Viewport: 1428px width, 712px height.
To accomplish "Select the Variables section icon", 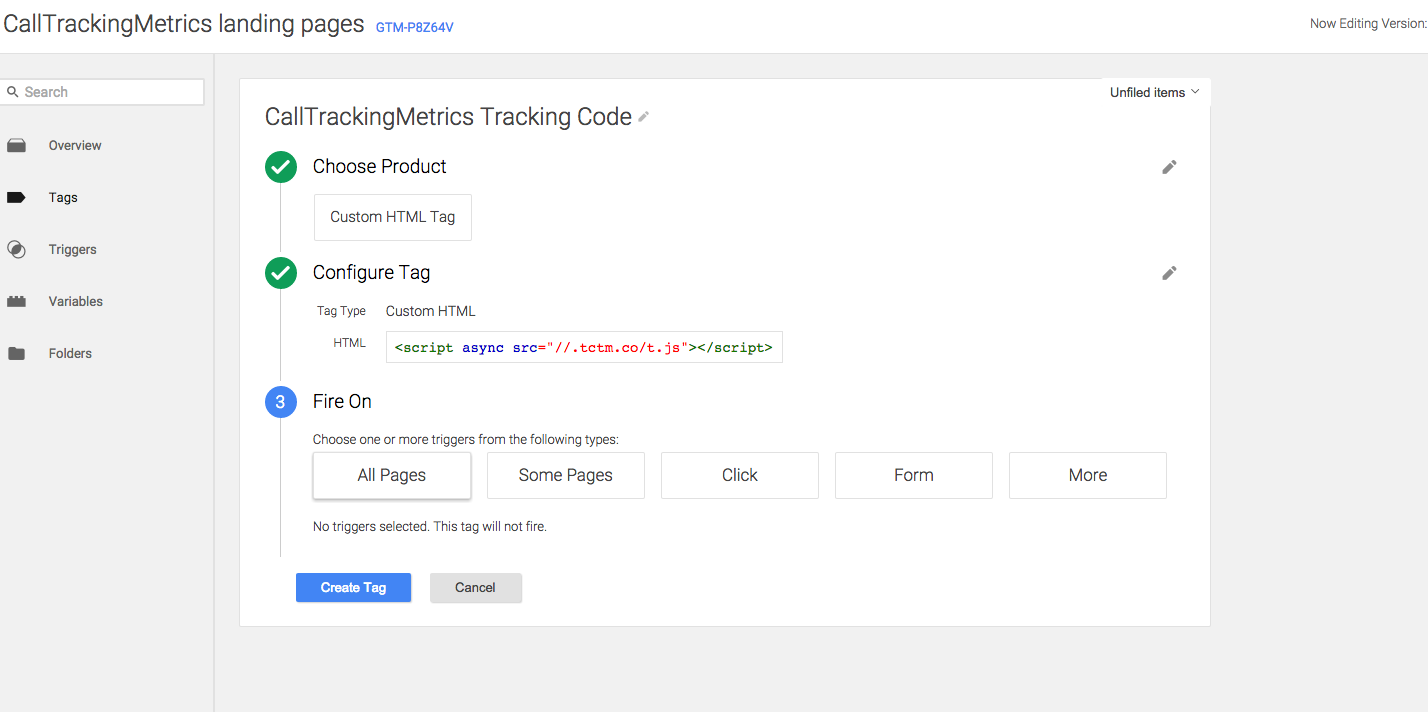I will coord(18,301).
